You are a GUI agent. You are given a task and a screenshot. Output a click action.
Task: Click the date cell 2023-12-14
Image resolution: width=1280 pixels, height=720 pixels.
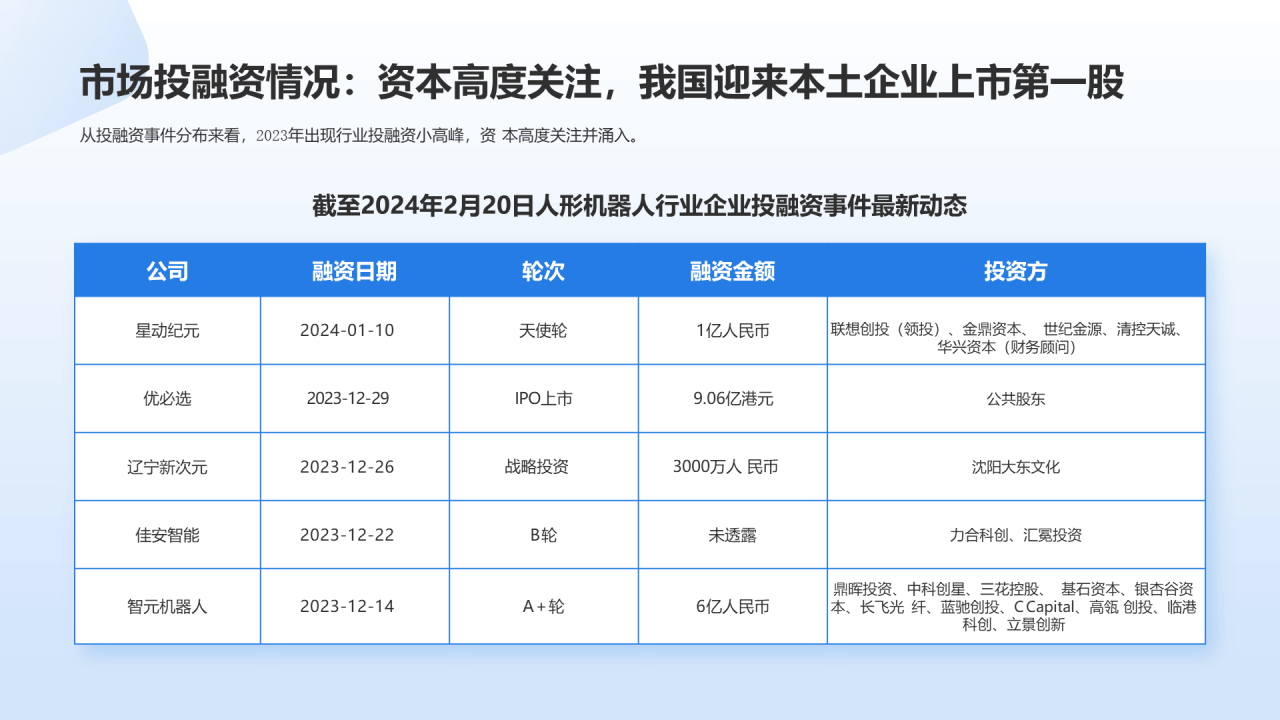click(x=355, y=606)
